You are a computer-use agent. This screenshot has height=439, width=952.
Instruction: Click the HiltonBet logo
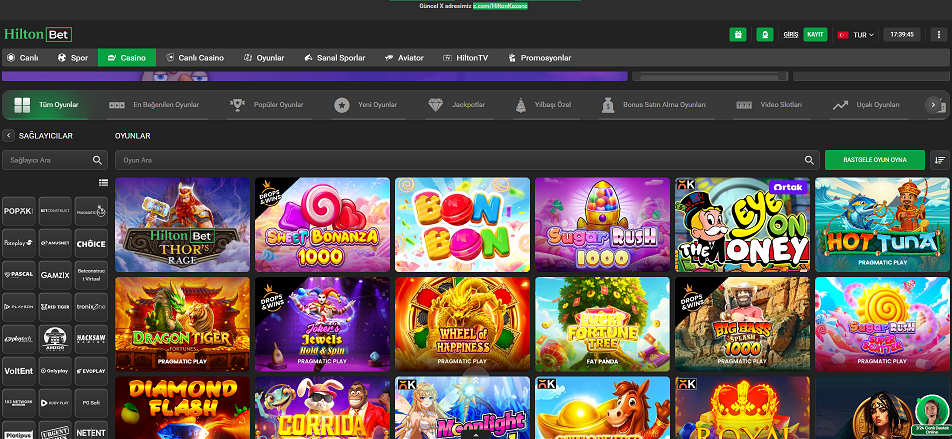pyautogui.click(x=38, y=34)
